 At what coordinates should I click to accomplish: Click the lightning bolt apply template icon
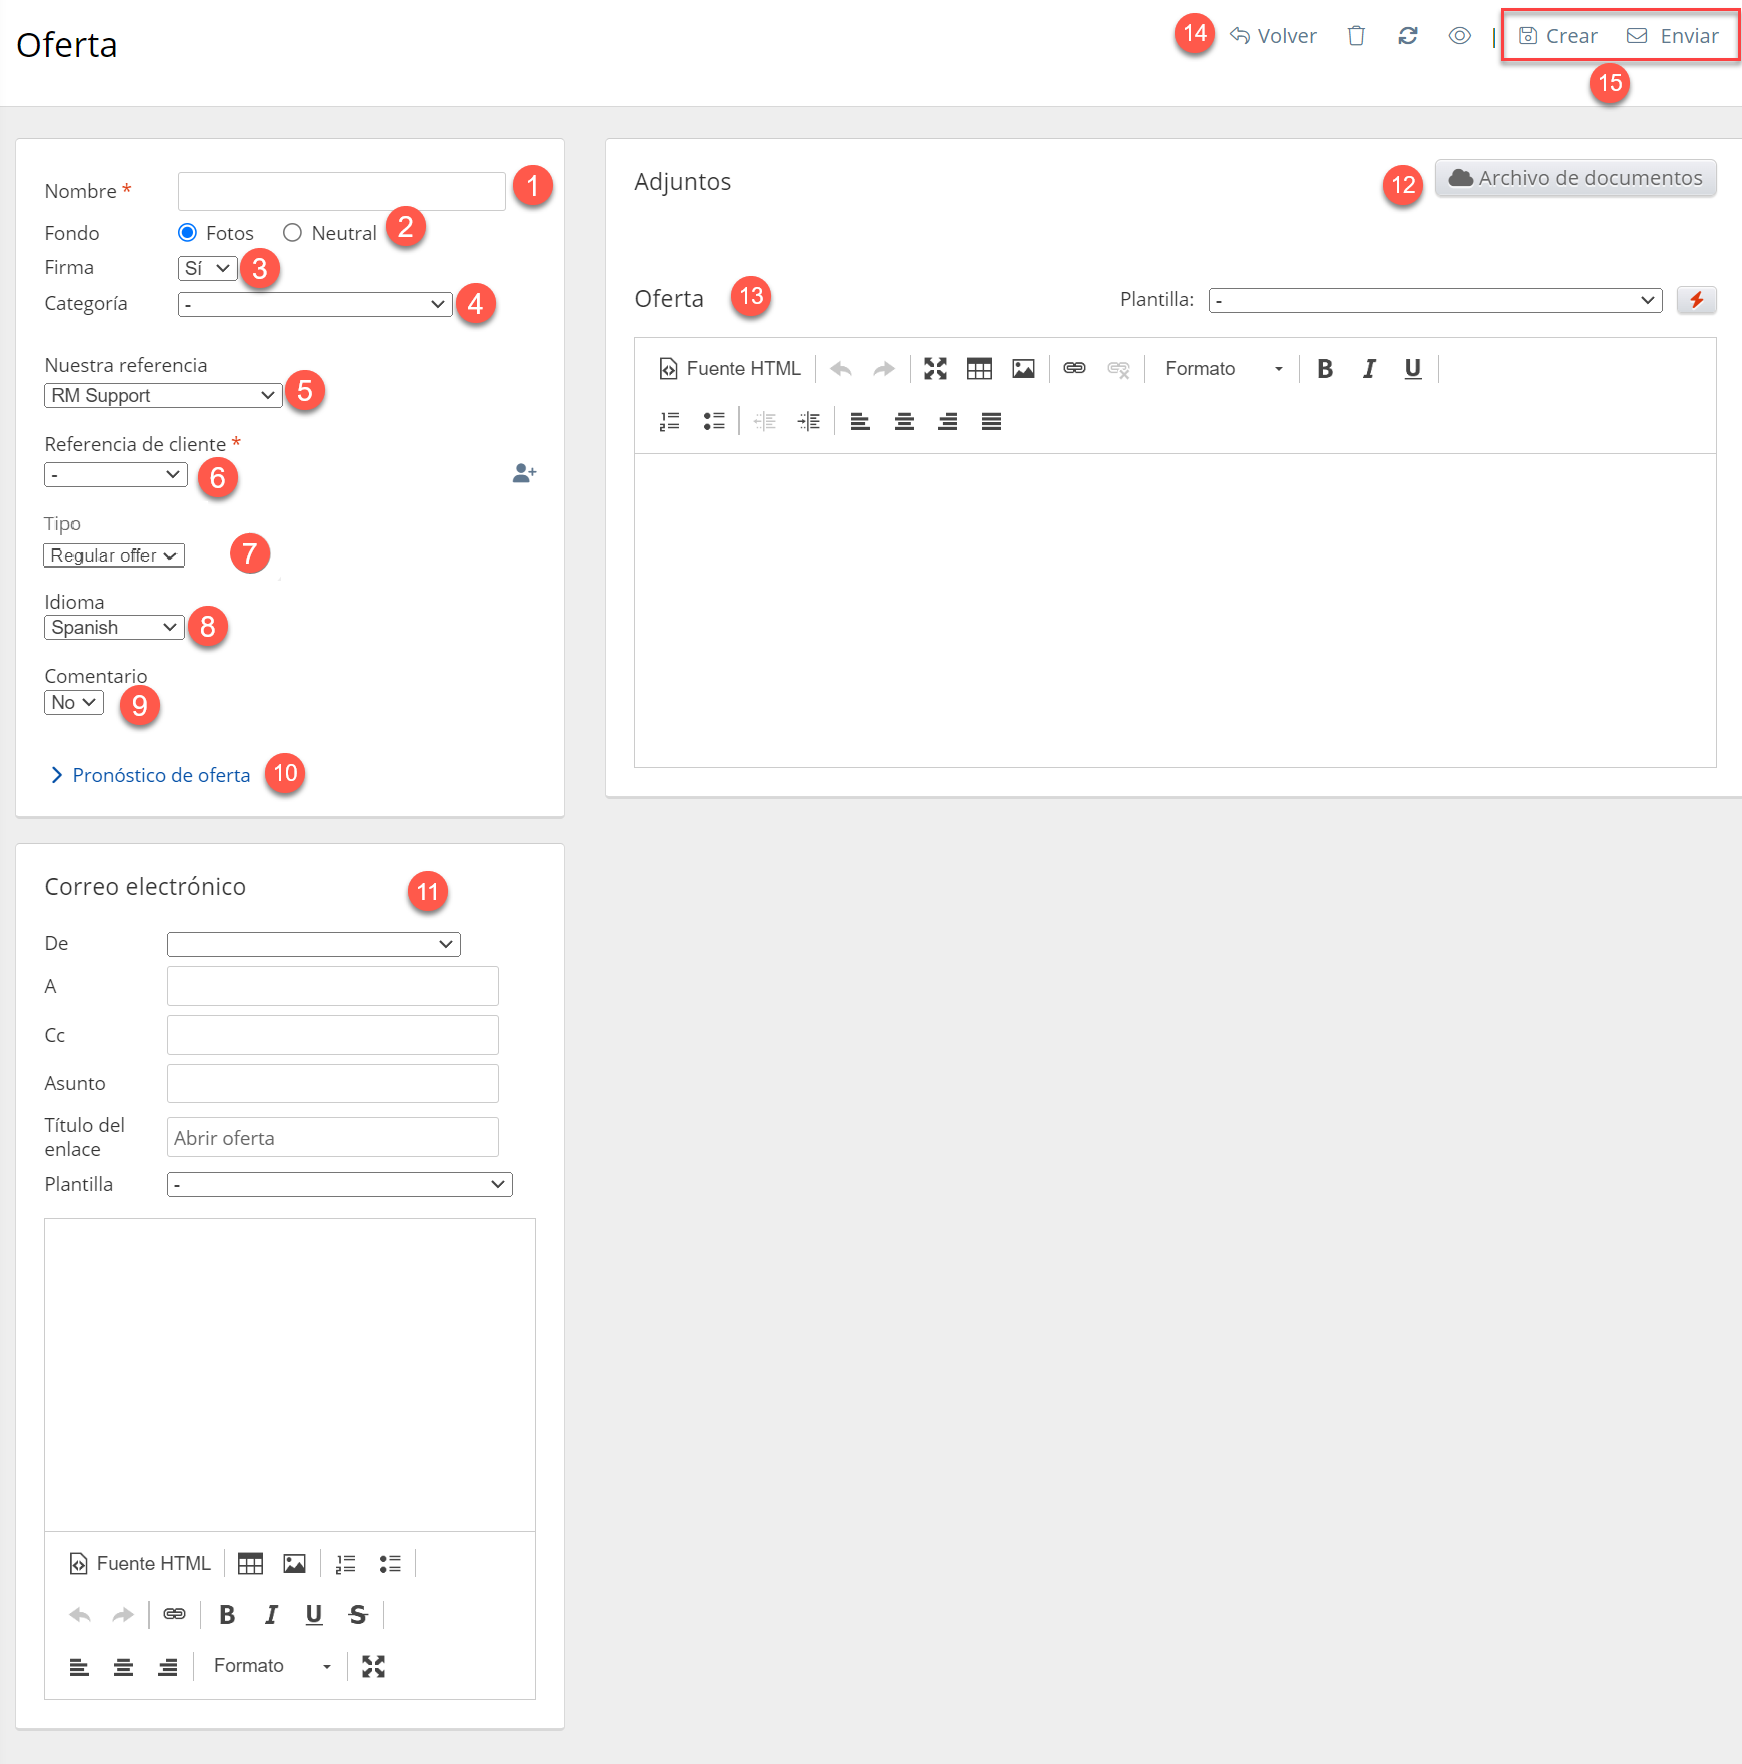[1696, 300]
